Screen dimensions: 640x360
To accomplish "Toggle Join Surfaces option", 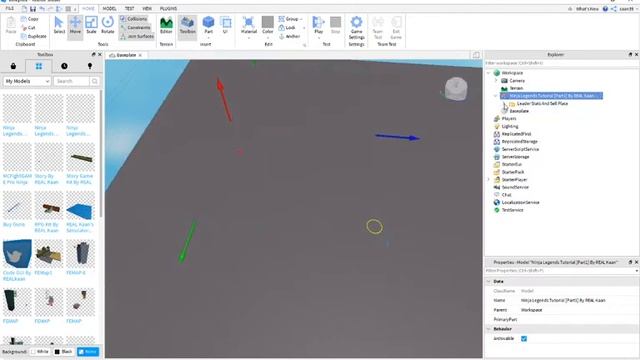I will [137, 36].
